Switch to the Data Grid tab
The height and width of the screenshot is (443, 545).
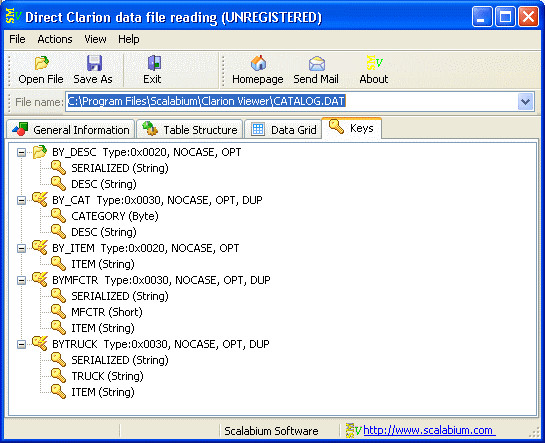click(283, 130)
